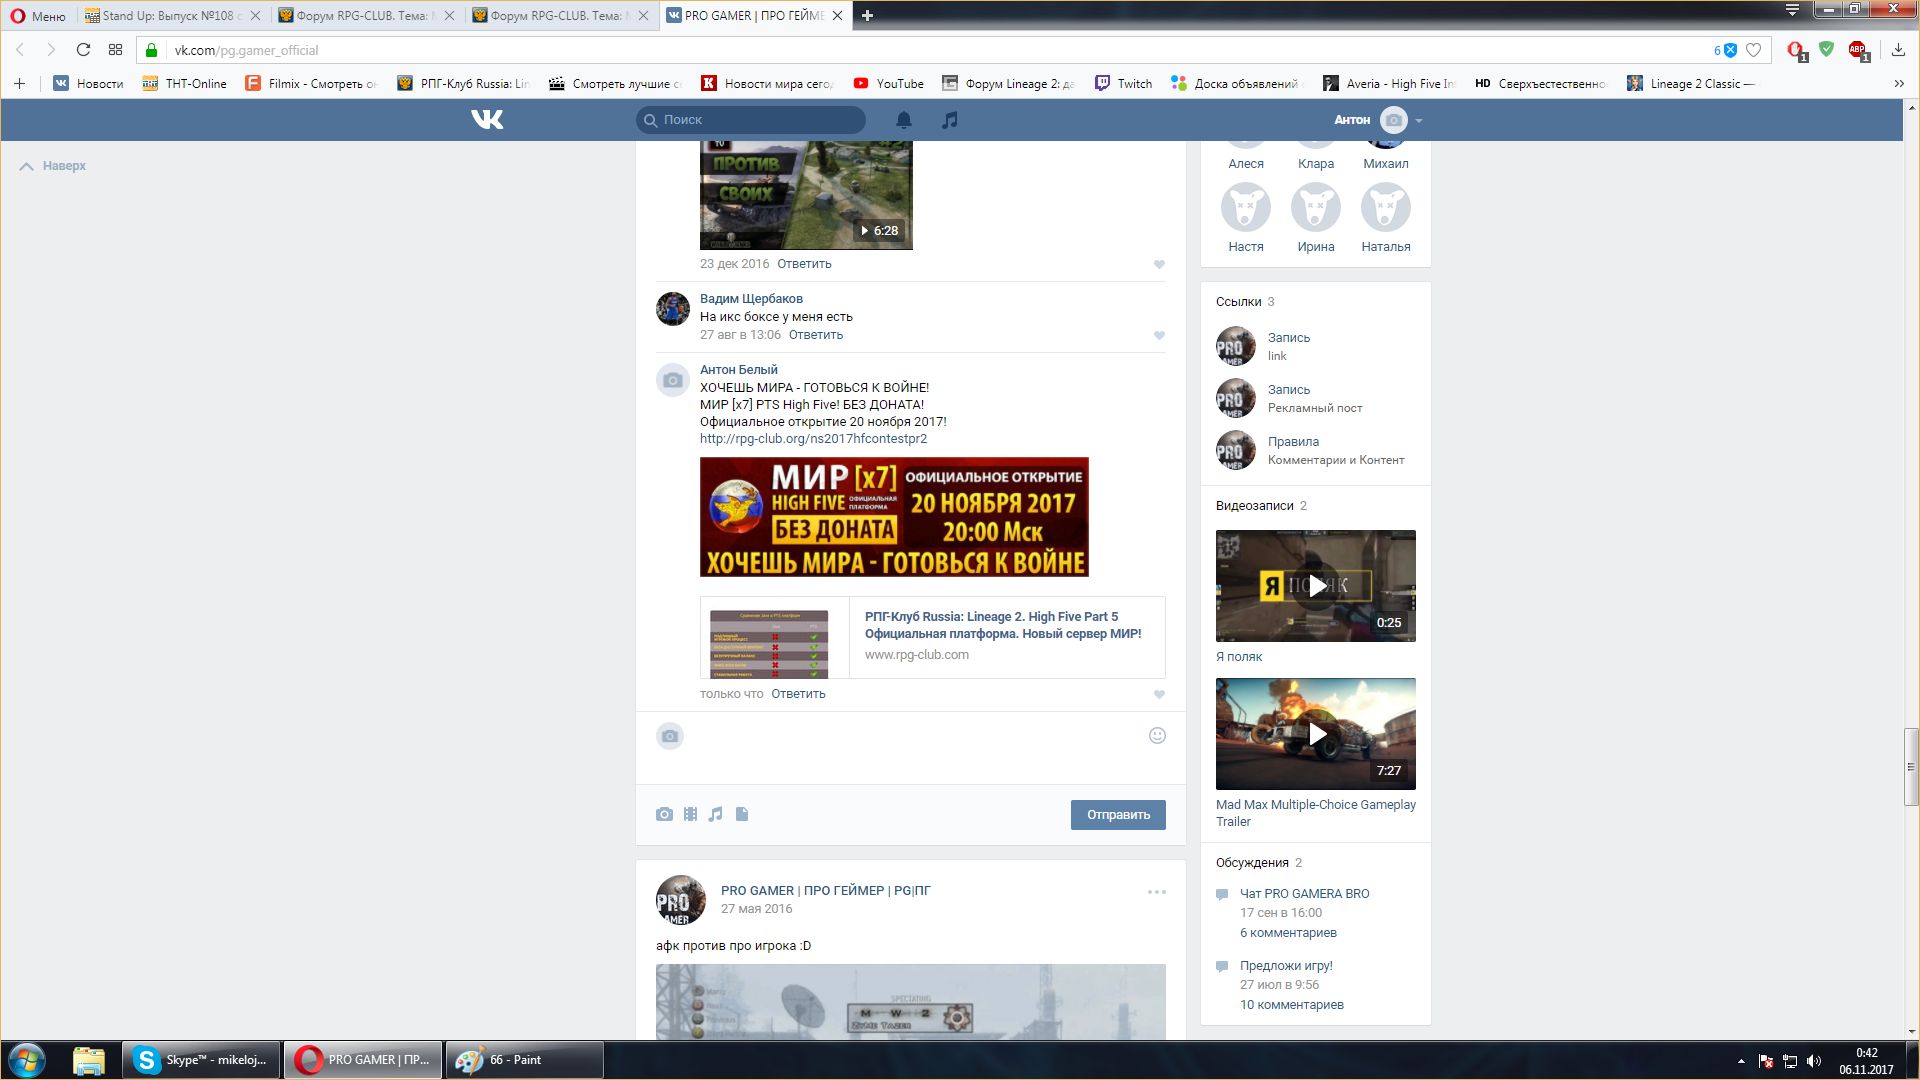The height and width of the screenshot is (1080, 1920).
Task: Open emoji picker smiley icon
Action: (1157, 736)
